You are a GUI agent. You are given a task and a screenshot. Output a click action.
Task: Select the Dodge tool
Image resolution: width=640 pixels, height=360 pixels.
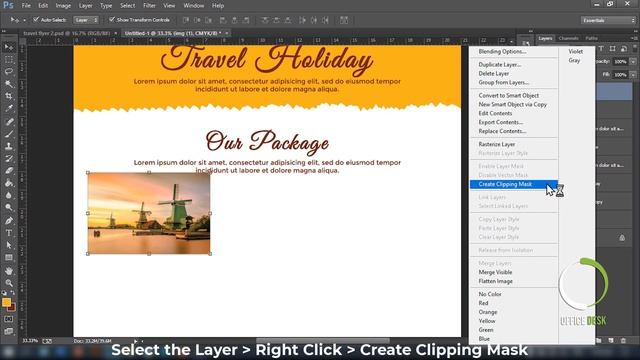click(9, 207)
